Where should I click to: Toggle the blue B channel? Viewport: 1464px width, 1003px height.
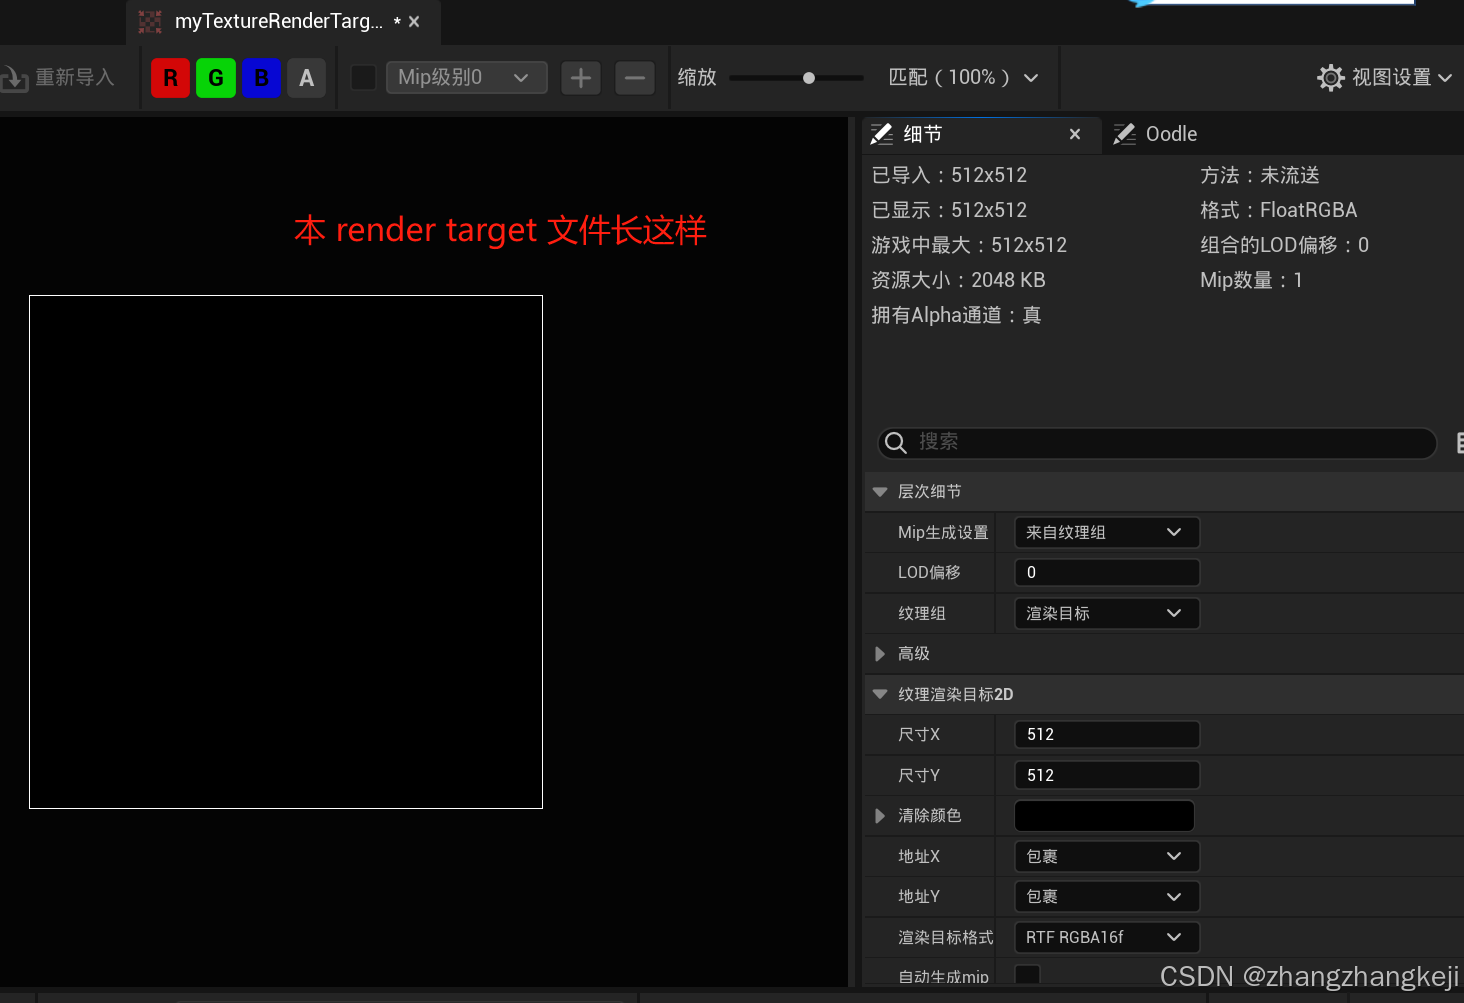pyautogui.click(x=261, y=77)
